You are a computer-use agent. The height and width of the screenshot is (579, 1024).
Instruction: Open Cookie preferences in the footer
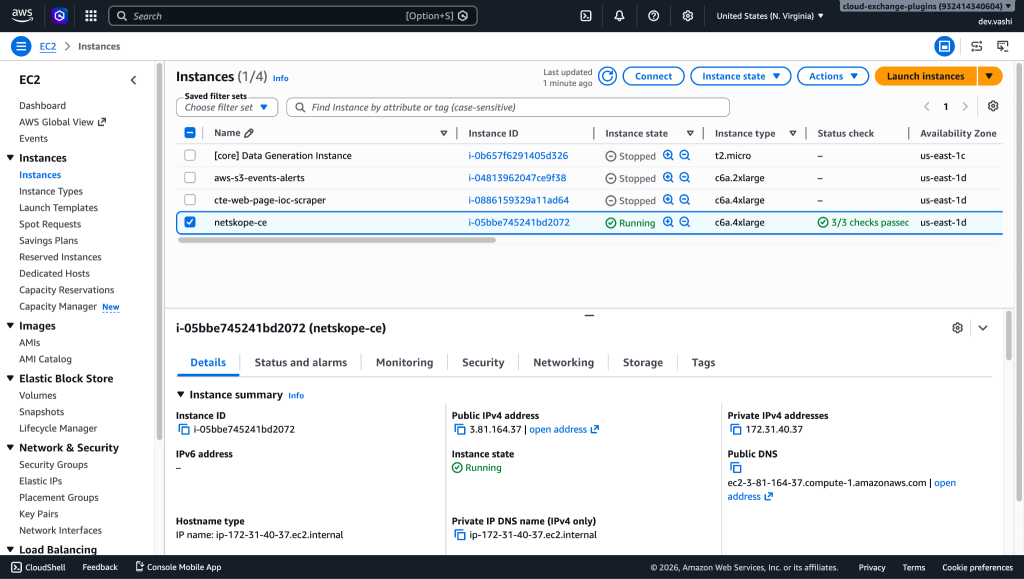point(977,567)
